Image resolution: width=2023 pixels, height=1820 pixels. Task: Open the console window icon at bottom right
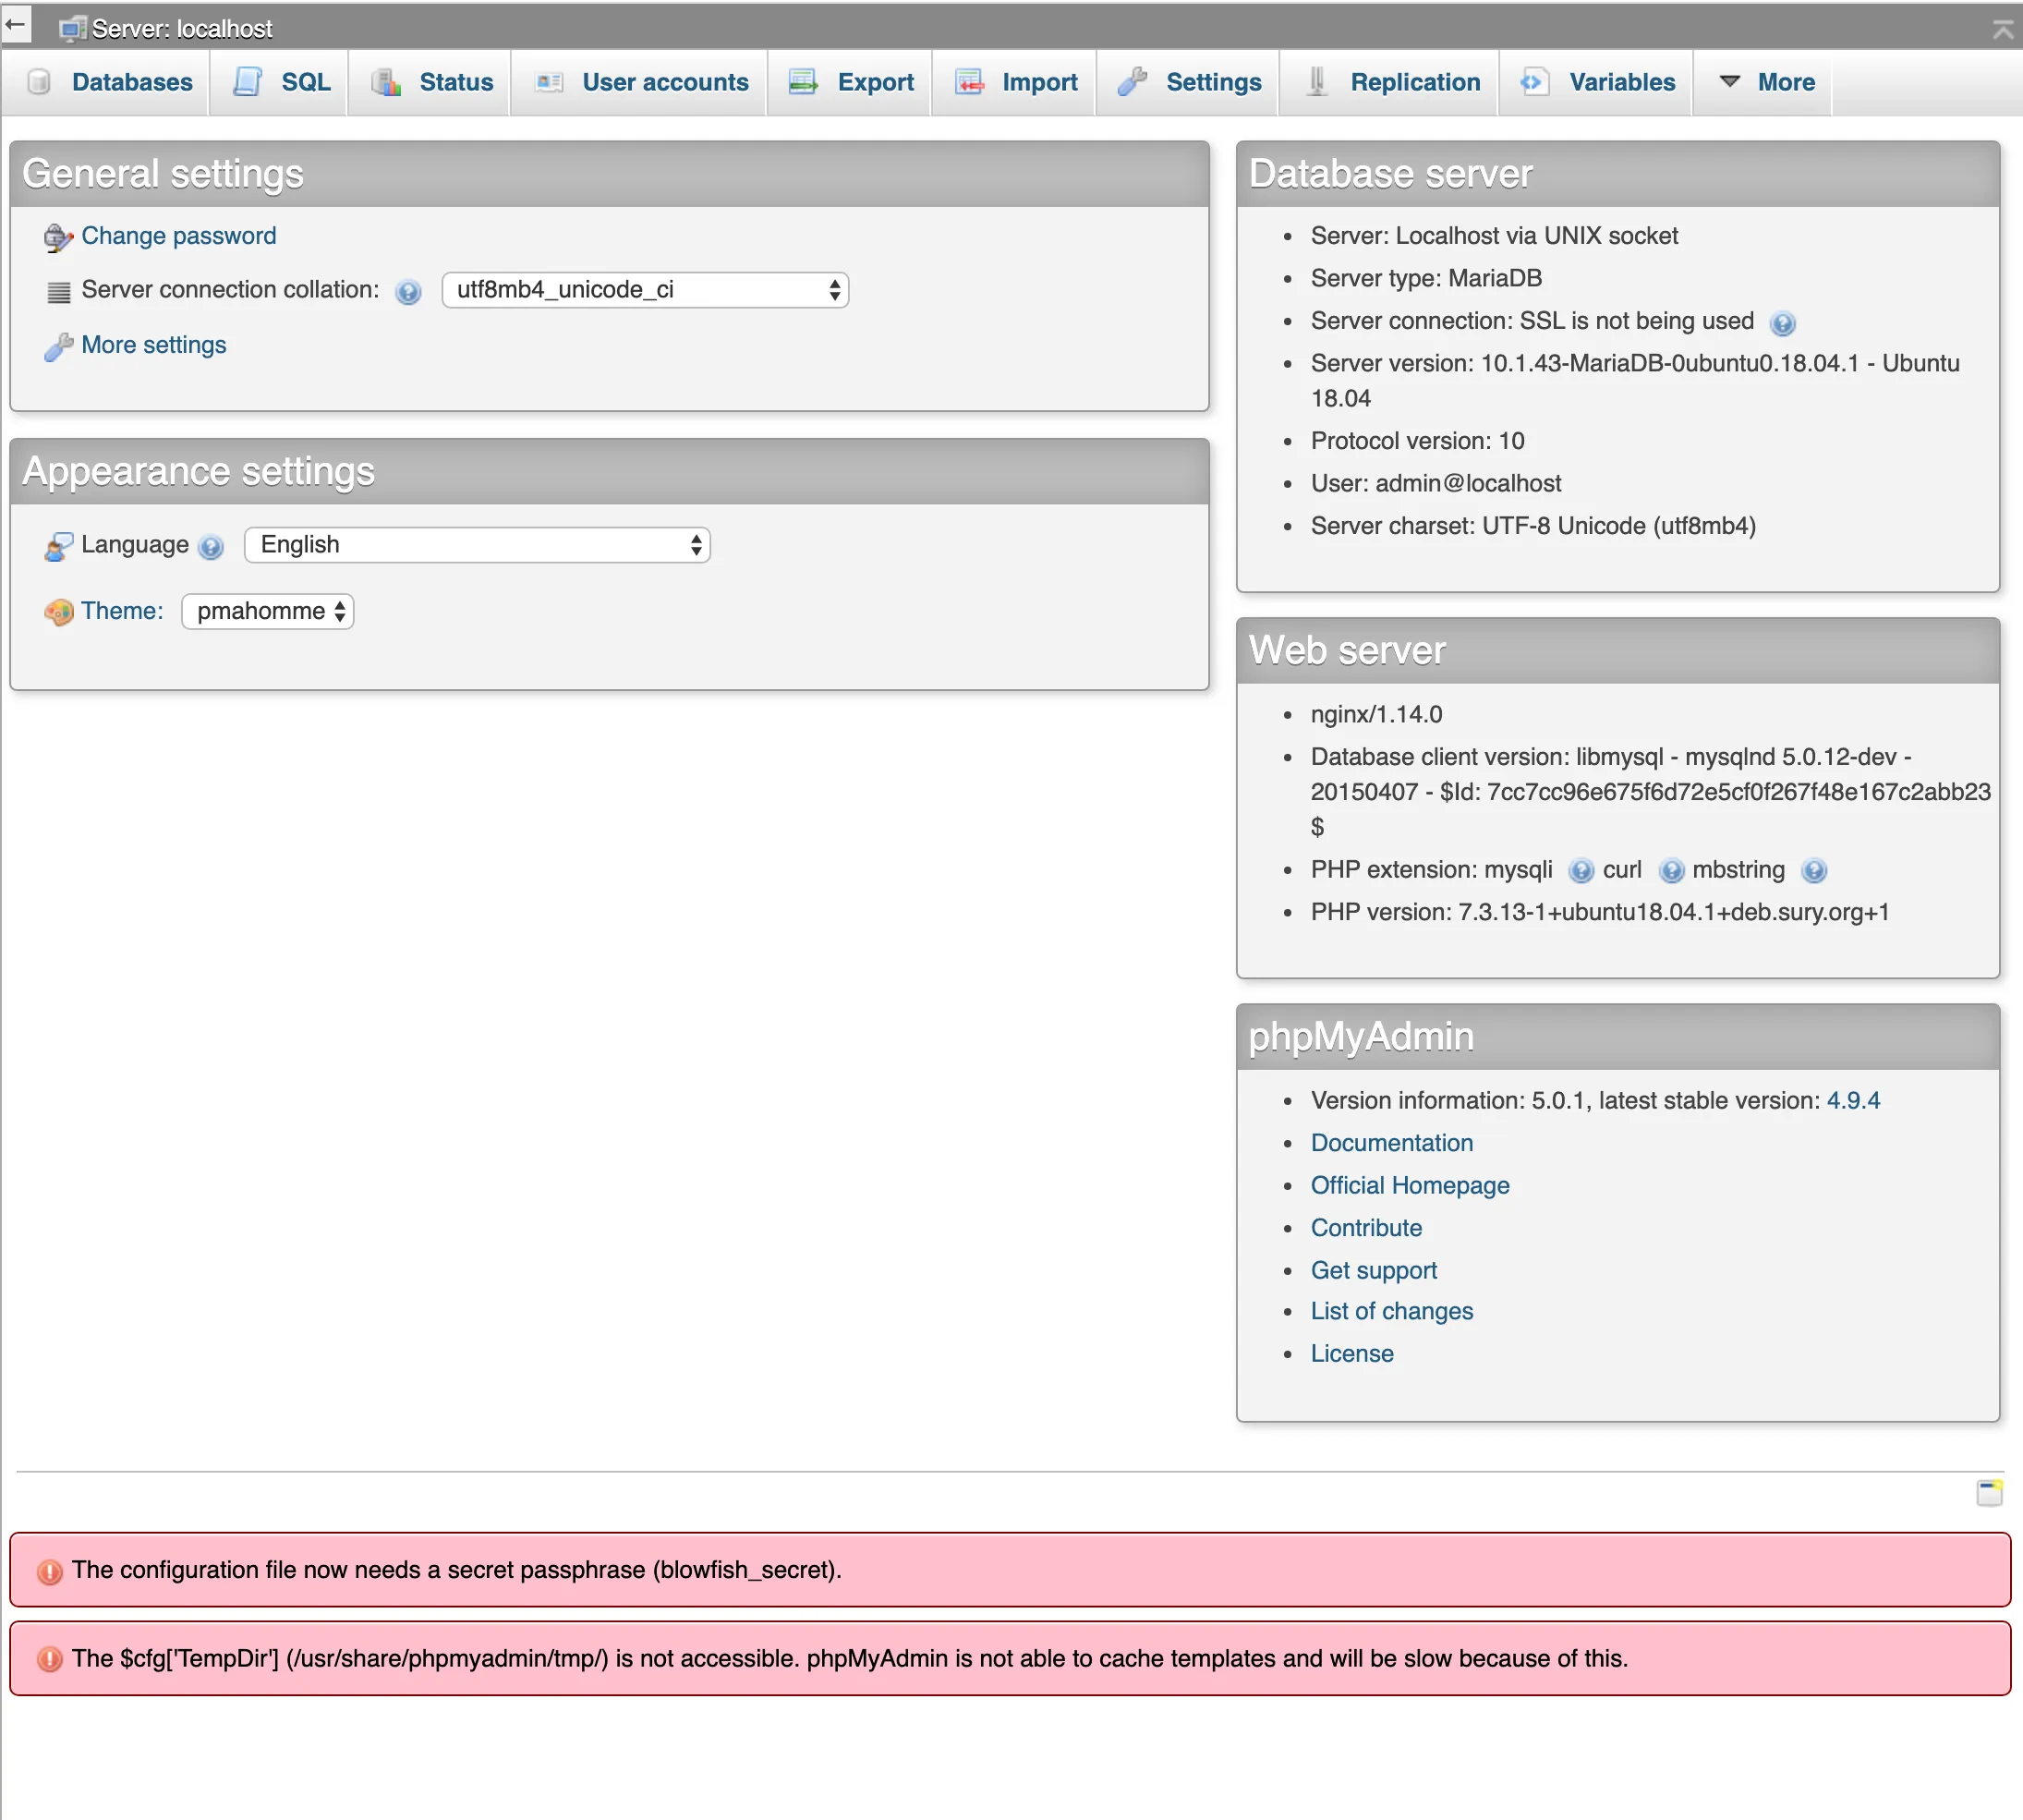pos(1989,1493)
